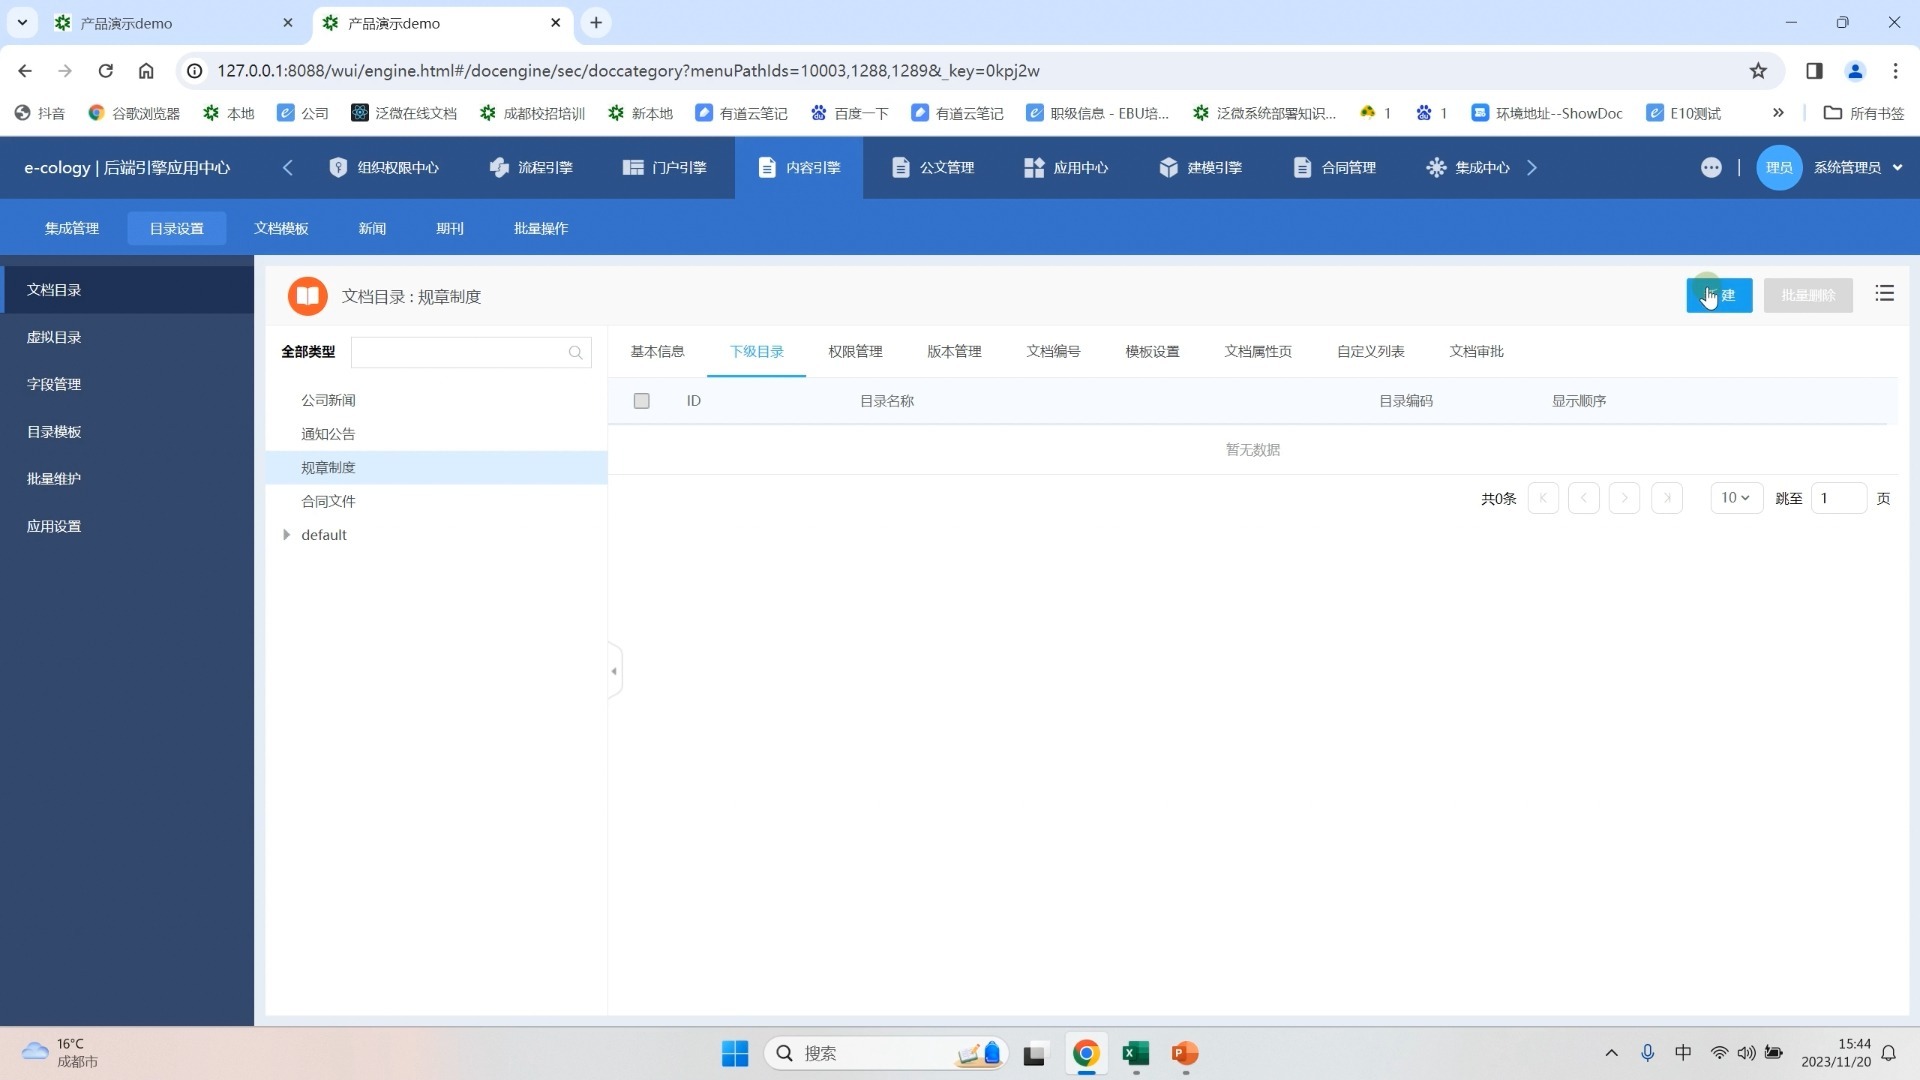1920x1080 pixels.
Task: Open 字段管理 in the left sidebar
Action: click(127, 384)
